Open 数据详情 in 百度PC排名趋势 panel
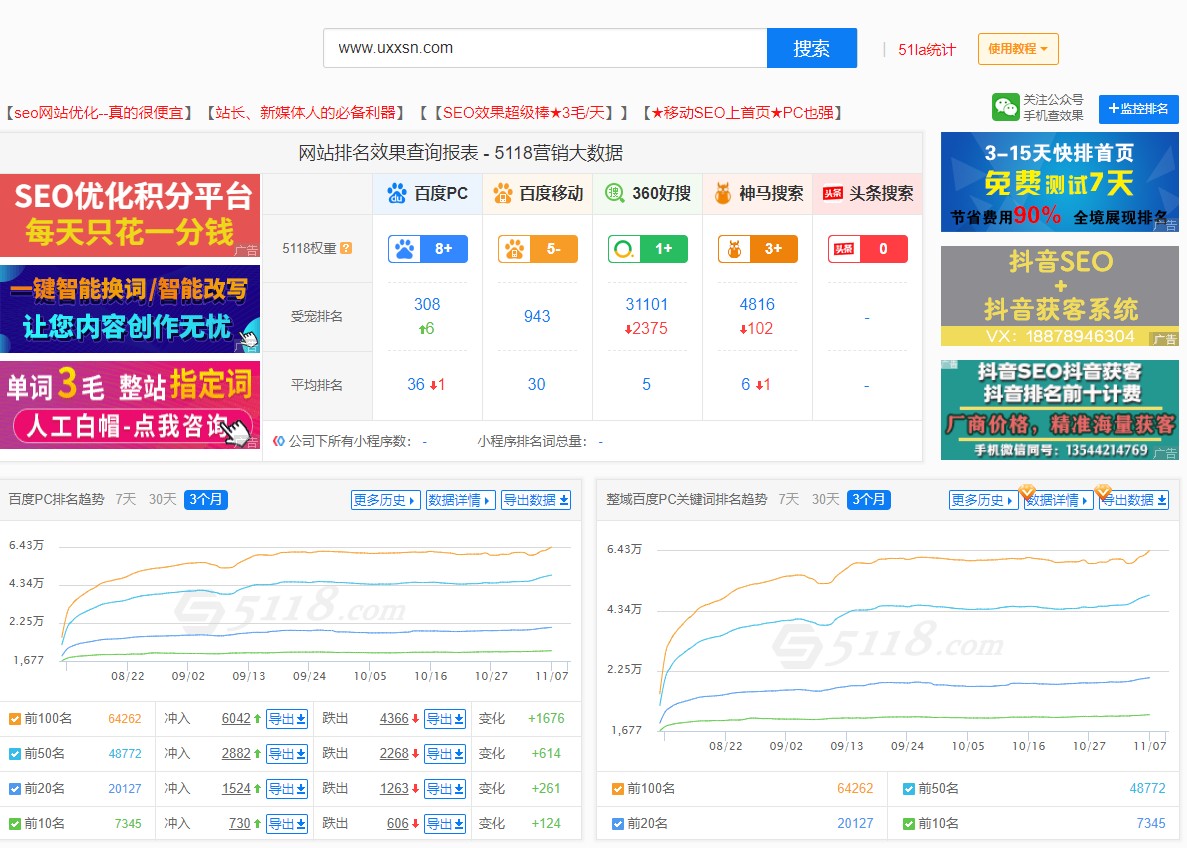1187x848 pixels. click(460, 500)
